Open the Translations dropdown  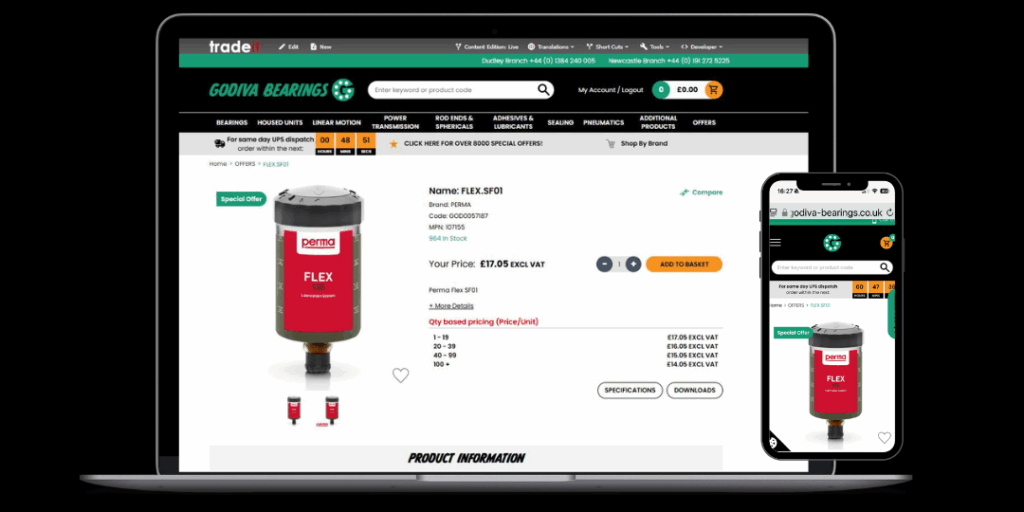(x=551, y=47)
